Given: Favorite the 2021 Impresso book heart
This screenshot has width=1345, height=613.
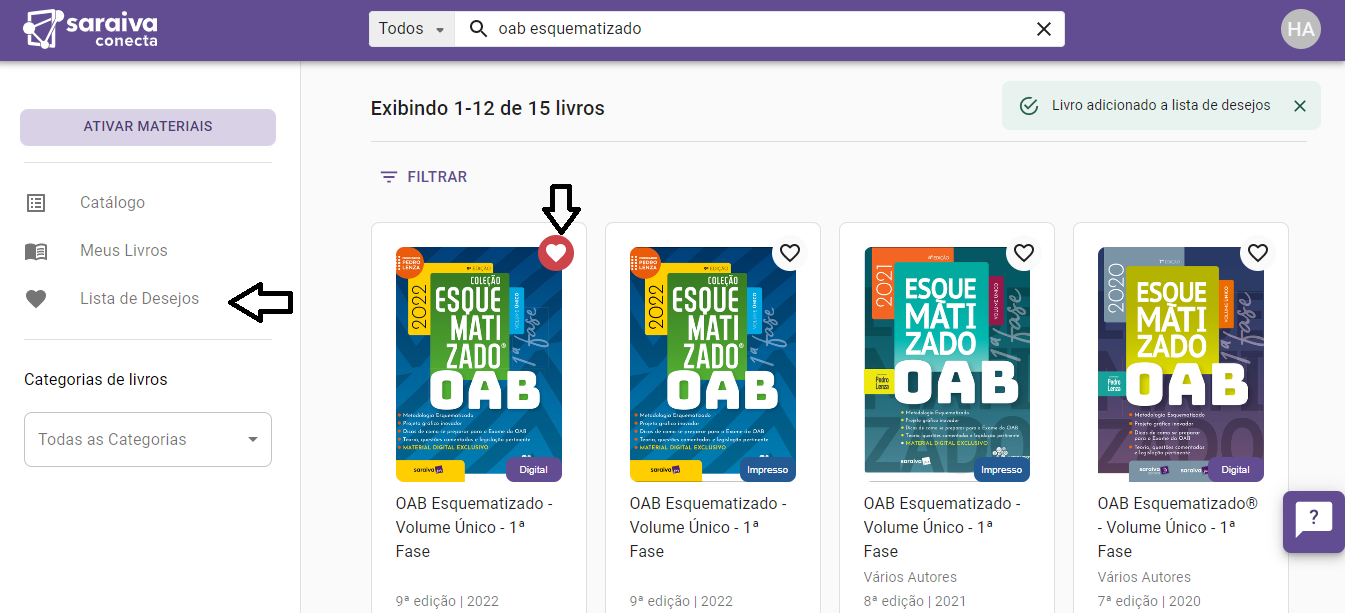Looking at the screenshot, I should pos(1024,253).
